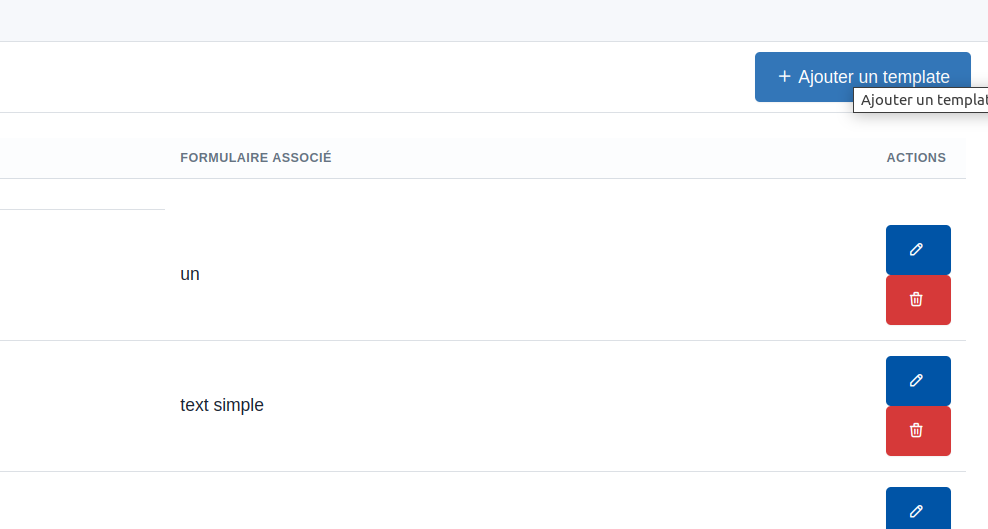Select the "un" form cell text

[190, 274]
